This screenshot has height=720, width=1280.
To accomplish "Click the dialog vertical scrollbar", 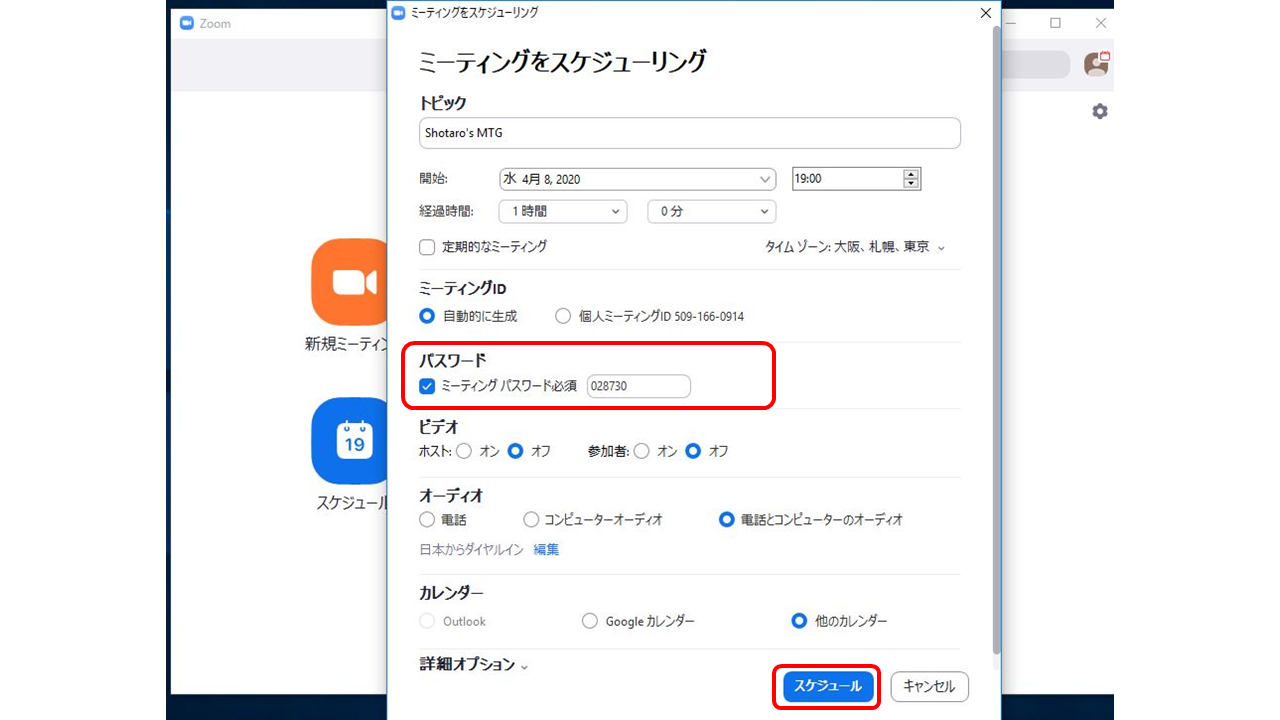I will [995, 340].
